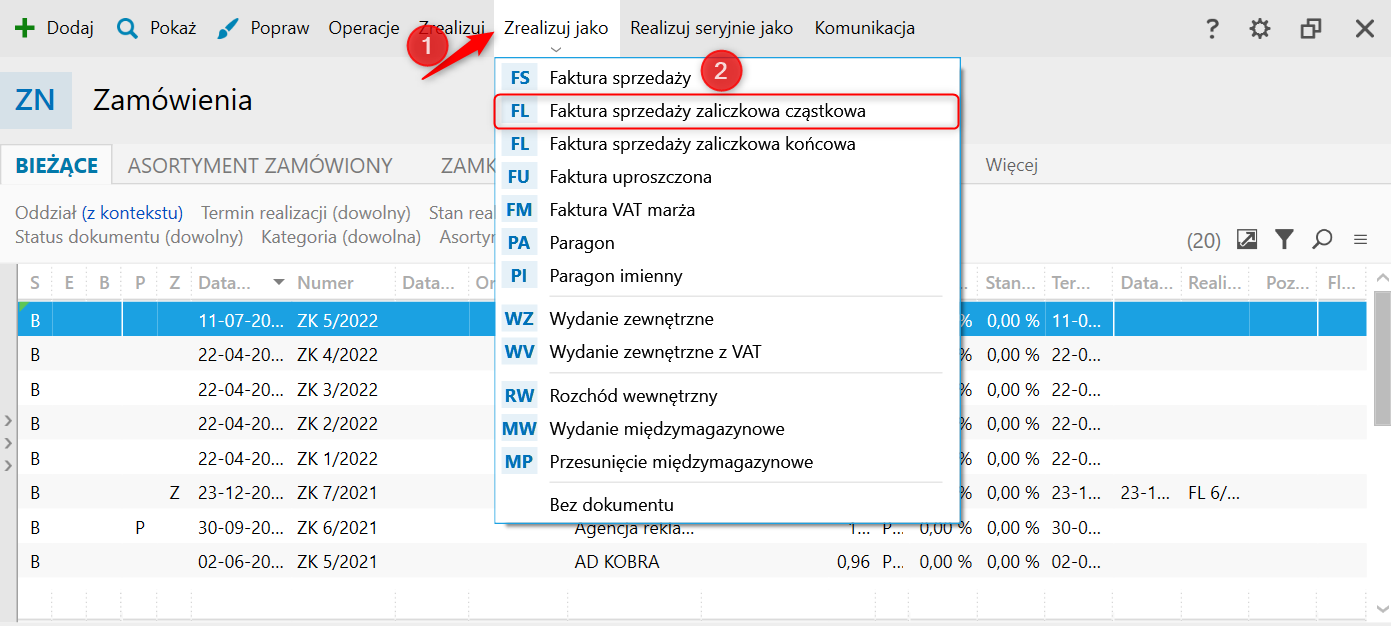Viewport: 1391px width, 626px height.
Task: Select Faktura sprzedaży zaliczkowa cząstkowa
Action: (x=707, y=111)
